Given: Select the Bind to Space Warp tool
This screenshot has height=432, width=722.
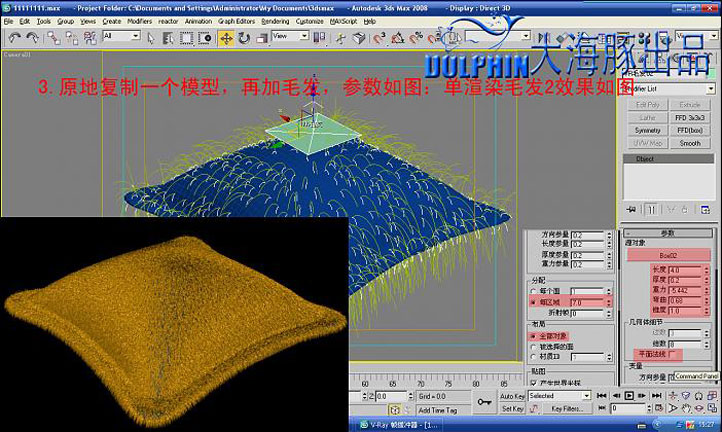Looking at the screenshot, I should click(90, 38).
